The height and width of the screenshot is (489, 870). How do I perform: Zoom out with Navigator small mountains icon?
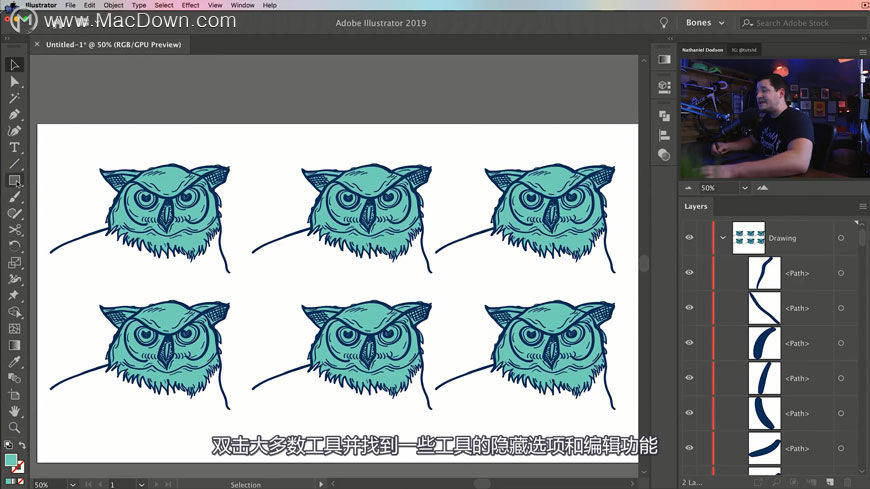click(689, 188)
